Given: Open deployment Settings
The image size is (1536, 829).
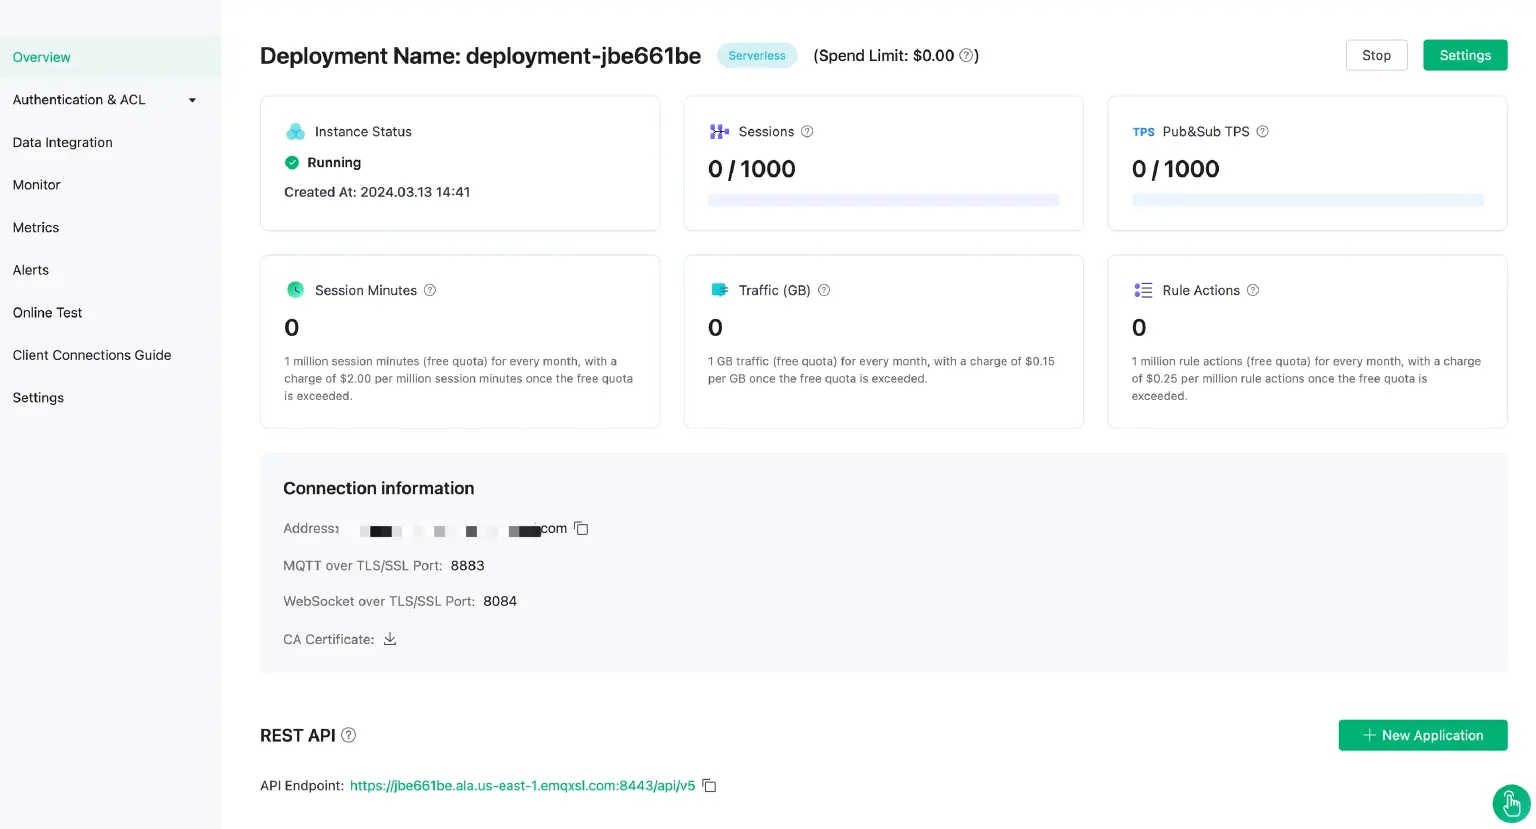Looking at the screenshot, I should point(1465,55).
